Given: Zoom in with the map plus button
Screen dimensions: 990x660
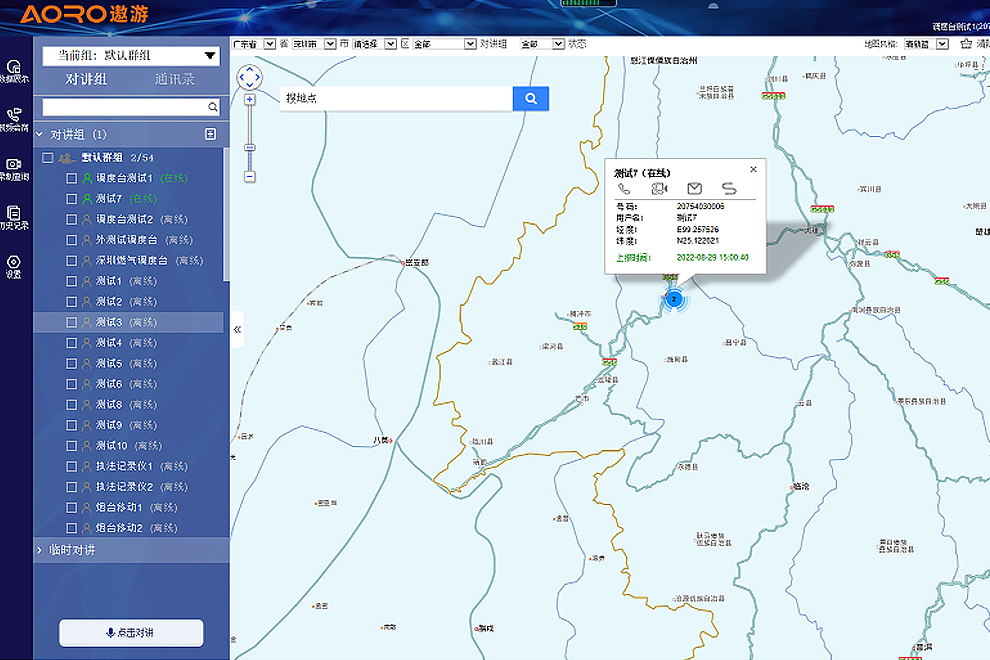Looking at the screenshot, I should click(250, 100).
